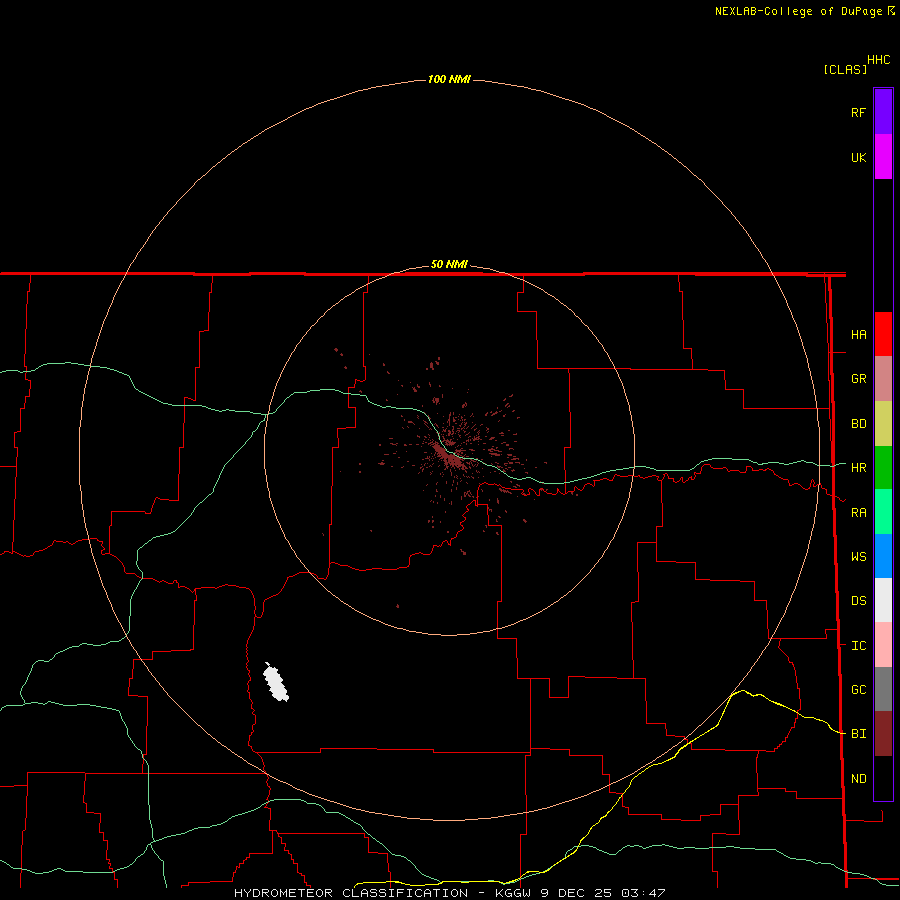900x900 pixels.
Task: Click the GR legend label
Action: coord(858,379)
